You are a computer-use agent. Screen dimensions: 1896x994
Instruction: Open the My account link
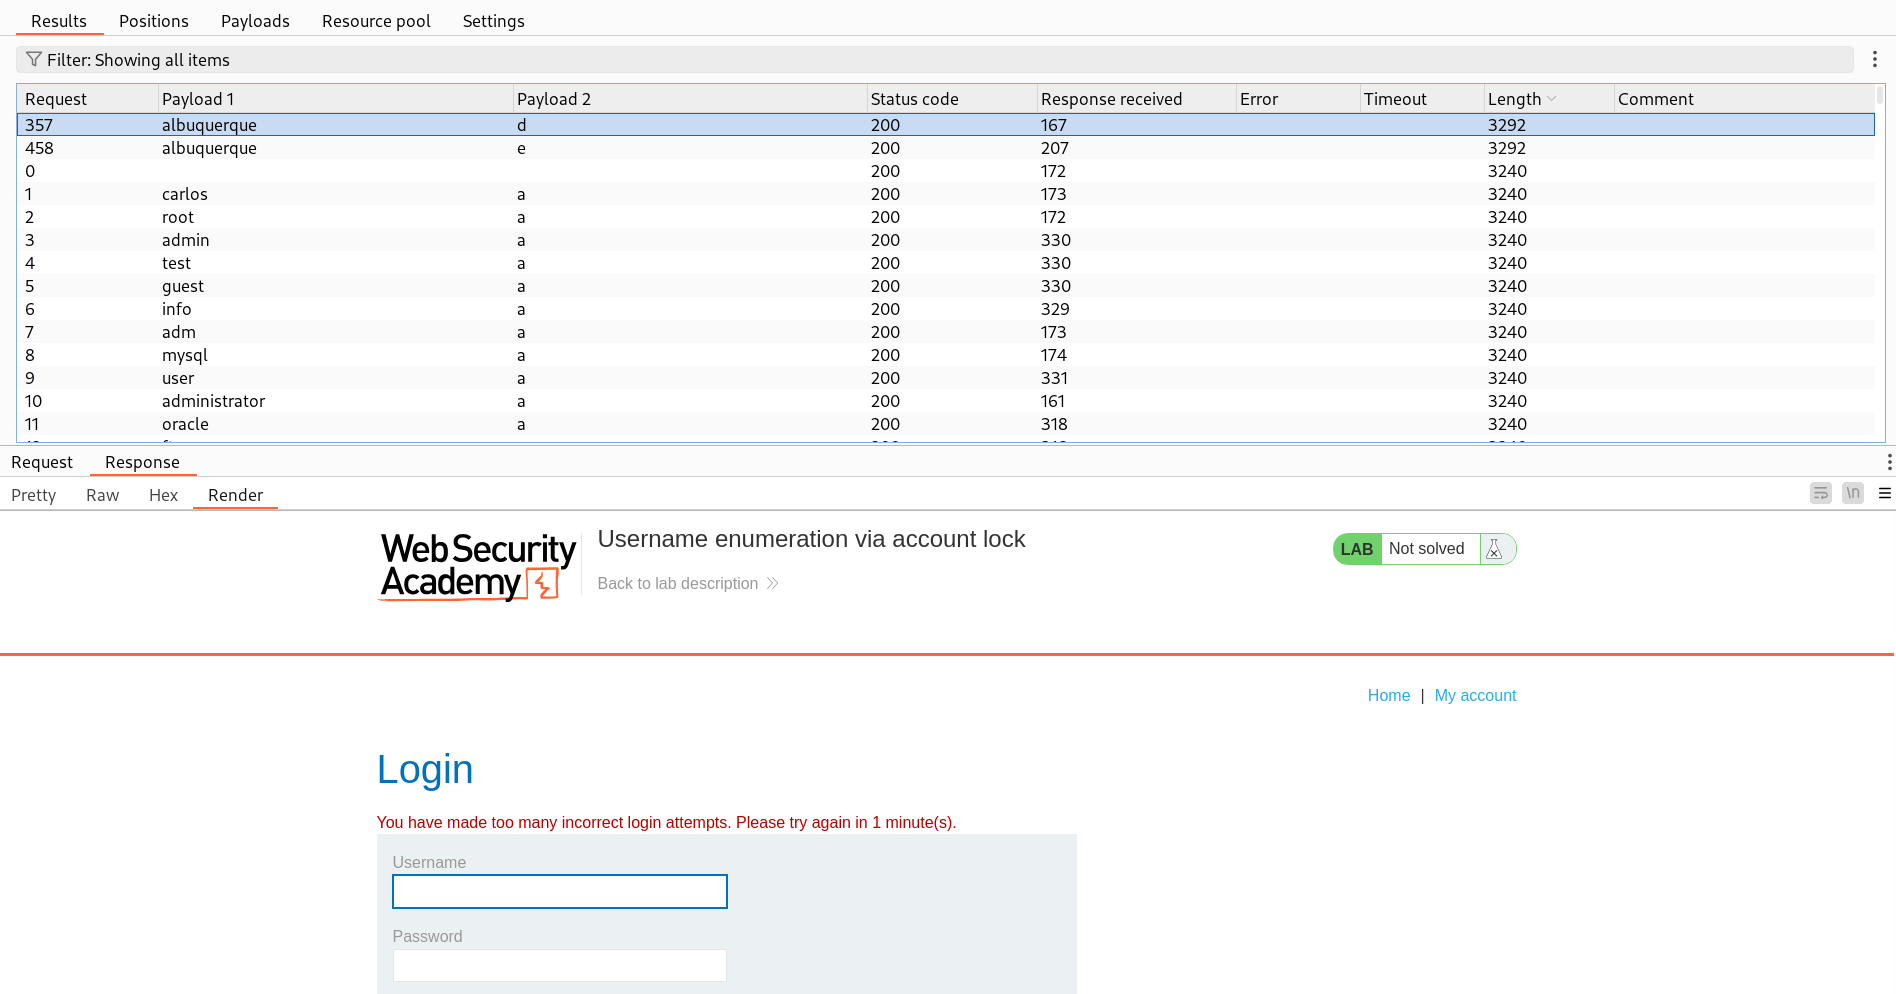pos(1475,695)
